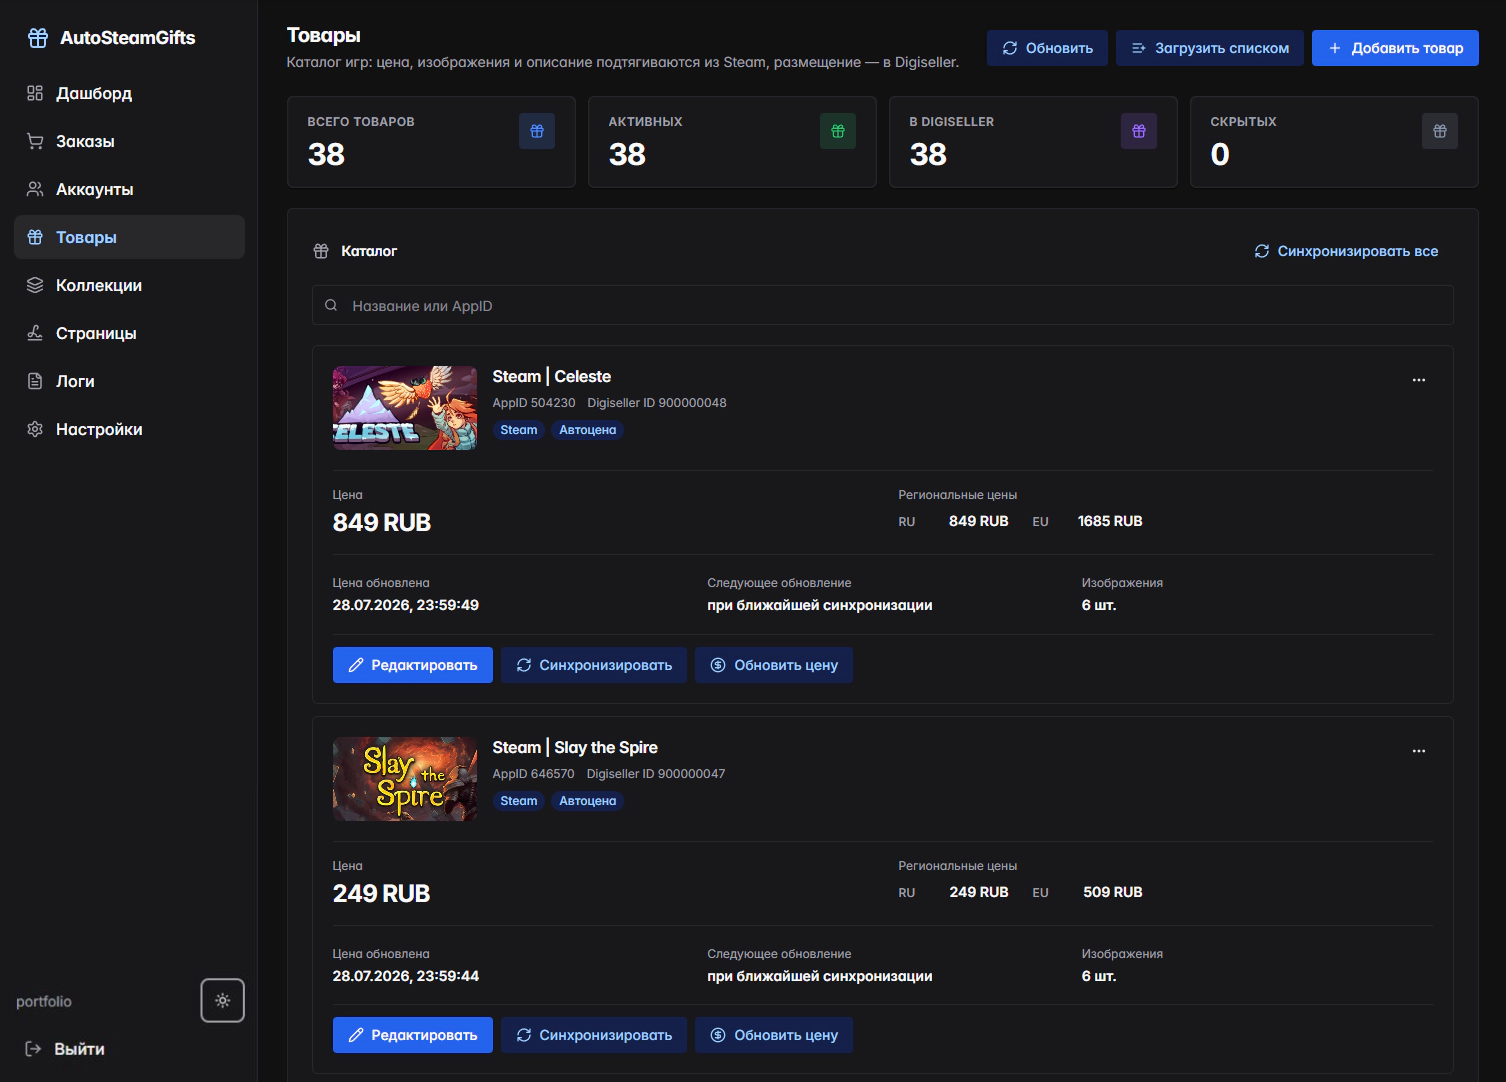The height and width of the screenshot is (1082, 1506).
Task: Click the Обновить button in the header
Action: click(x=1047, y=48)
